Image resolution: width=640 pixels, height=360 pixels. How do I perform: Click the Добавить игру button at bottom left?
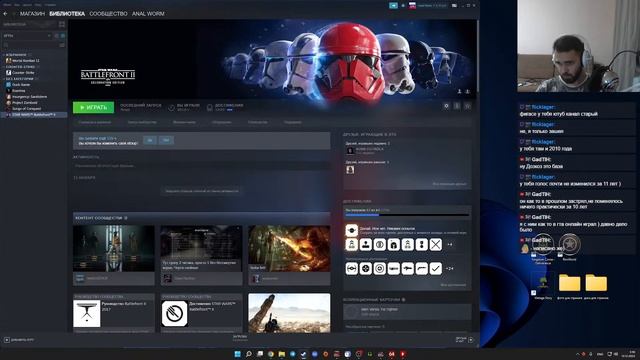(19, 340)
